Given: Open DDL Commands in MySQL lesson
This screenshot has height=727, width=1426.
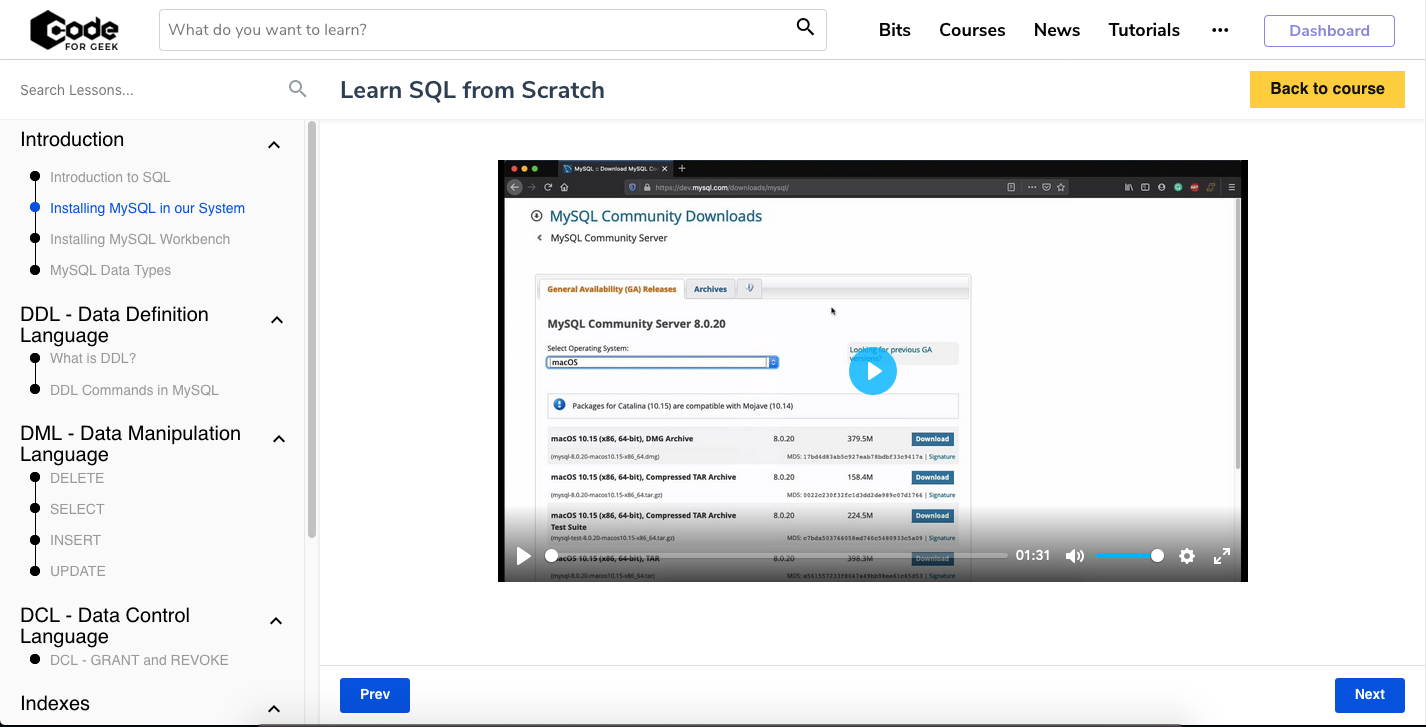Looking at the screenshot, I should pyautogui.click(x=134, y=390).
